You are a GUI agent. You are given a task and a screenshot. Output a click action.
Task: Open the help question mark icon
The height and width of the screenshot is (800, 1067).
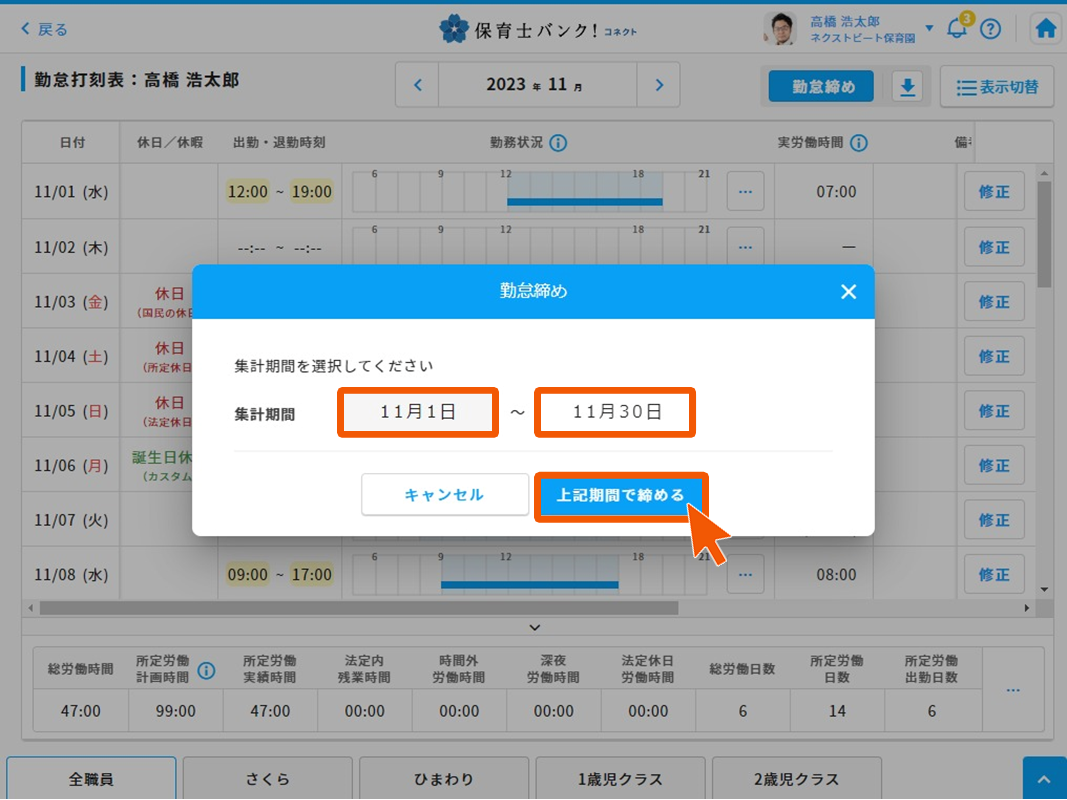(990, 29)
